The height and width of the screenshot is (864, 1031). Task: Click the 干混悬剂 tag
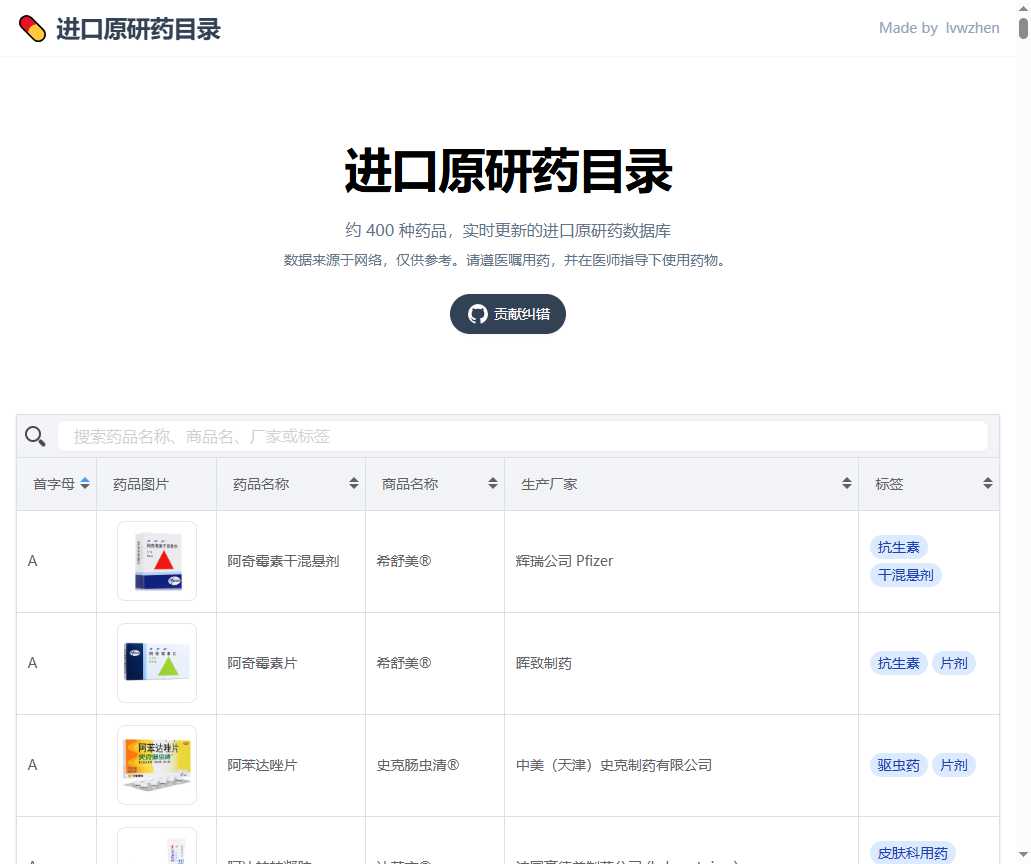click(x=905, y=575)
